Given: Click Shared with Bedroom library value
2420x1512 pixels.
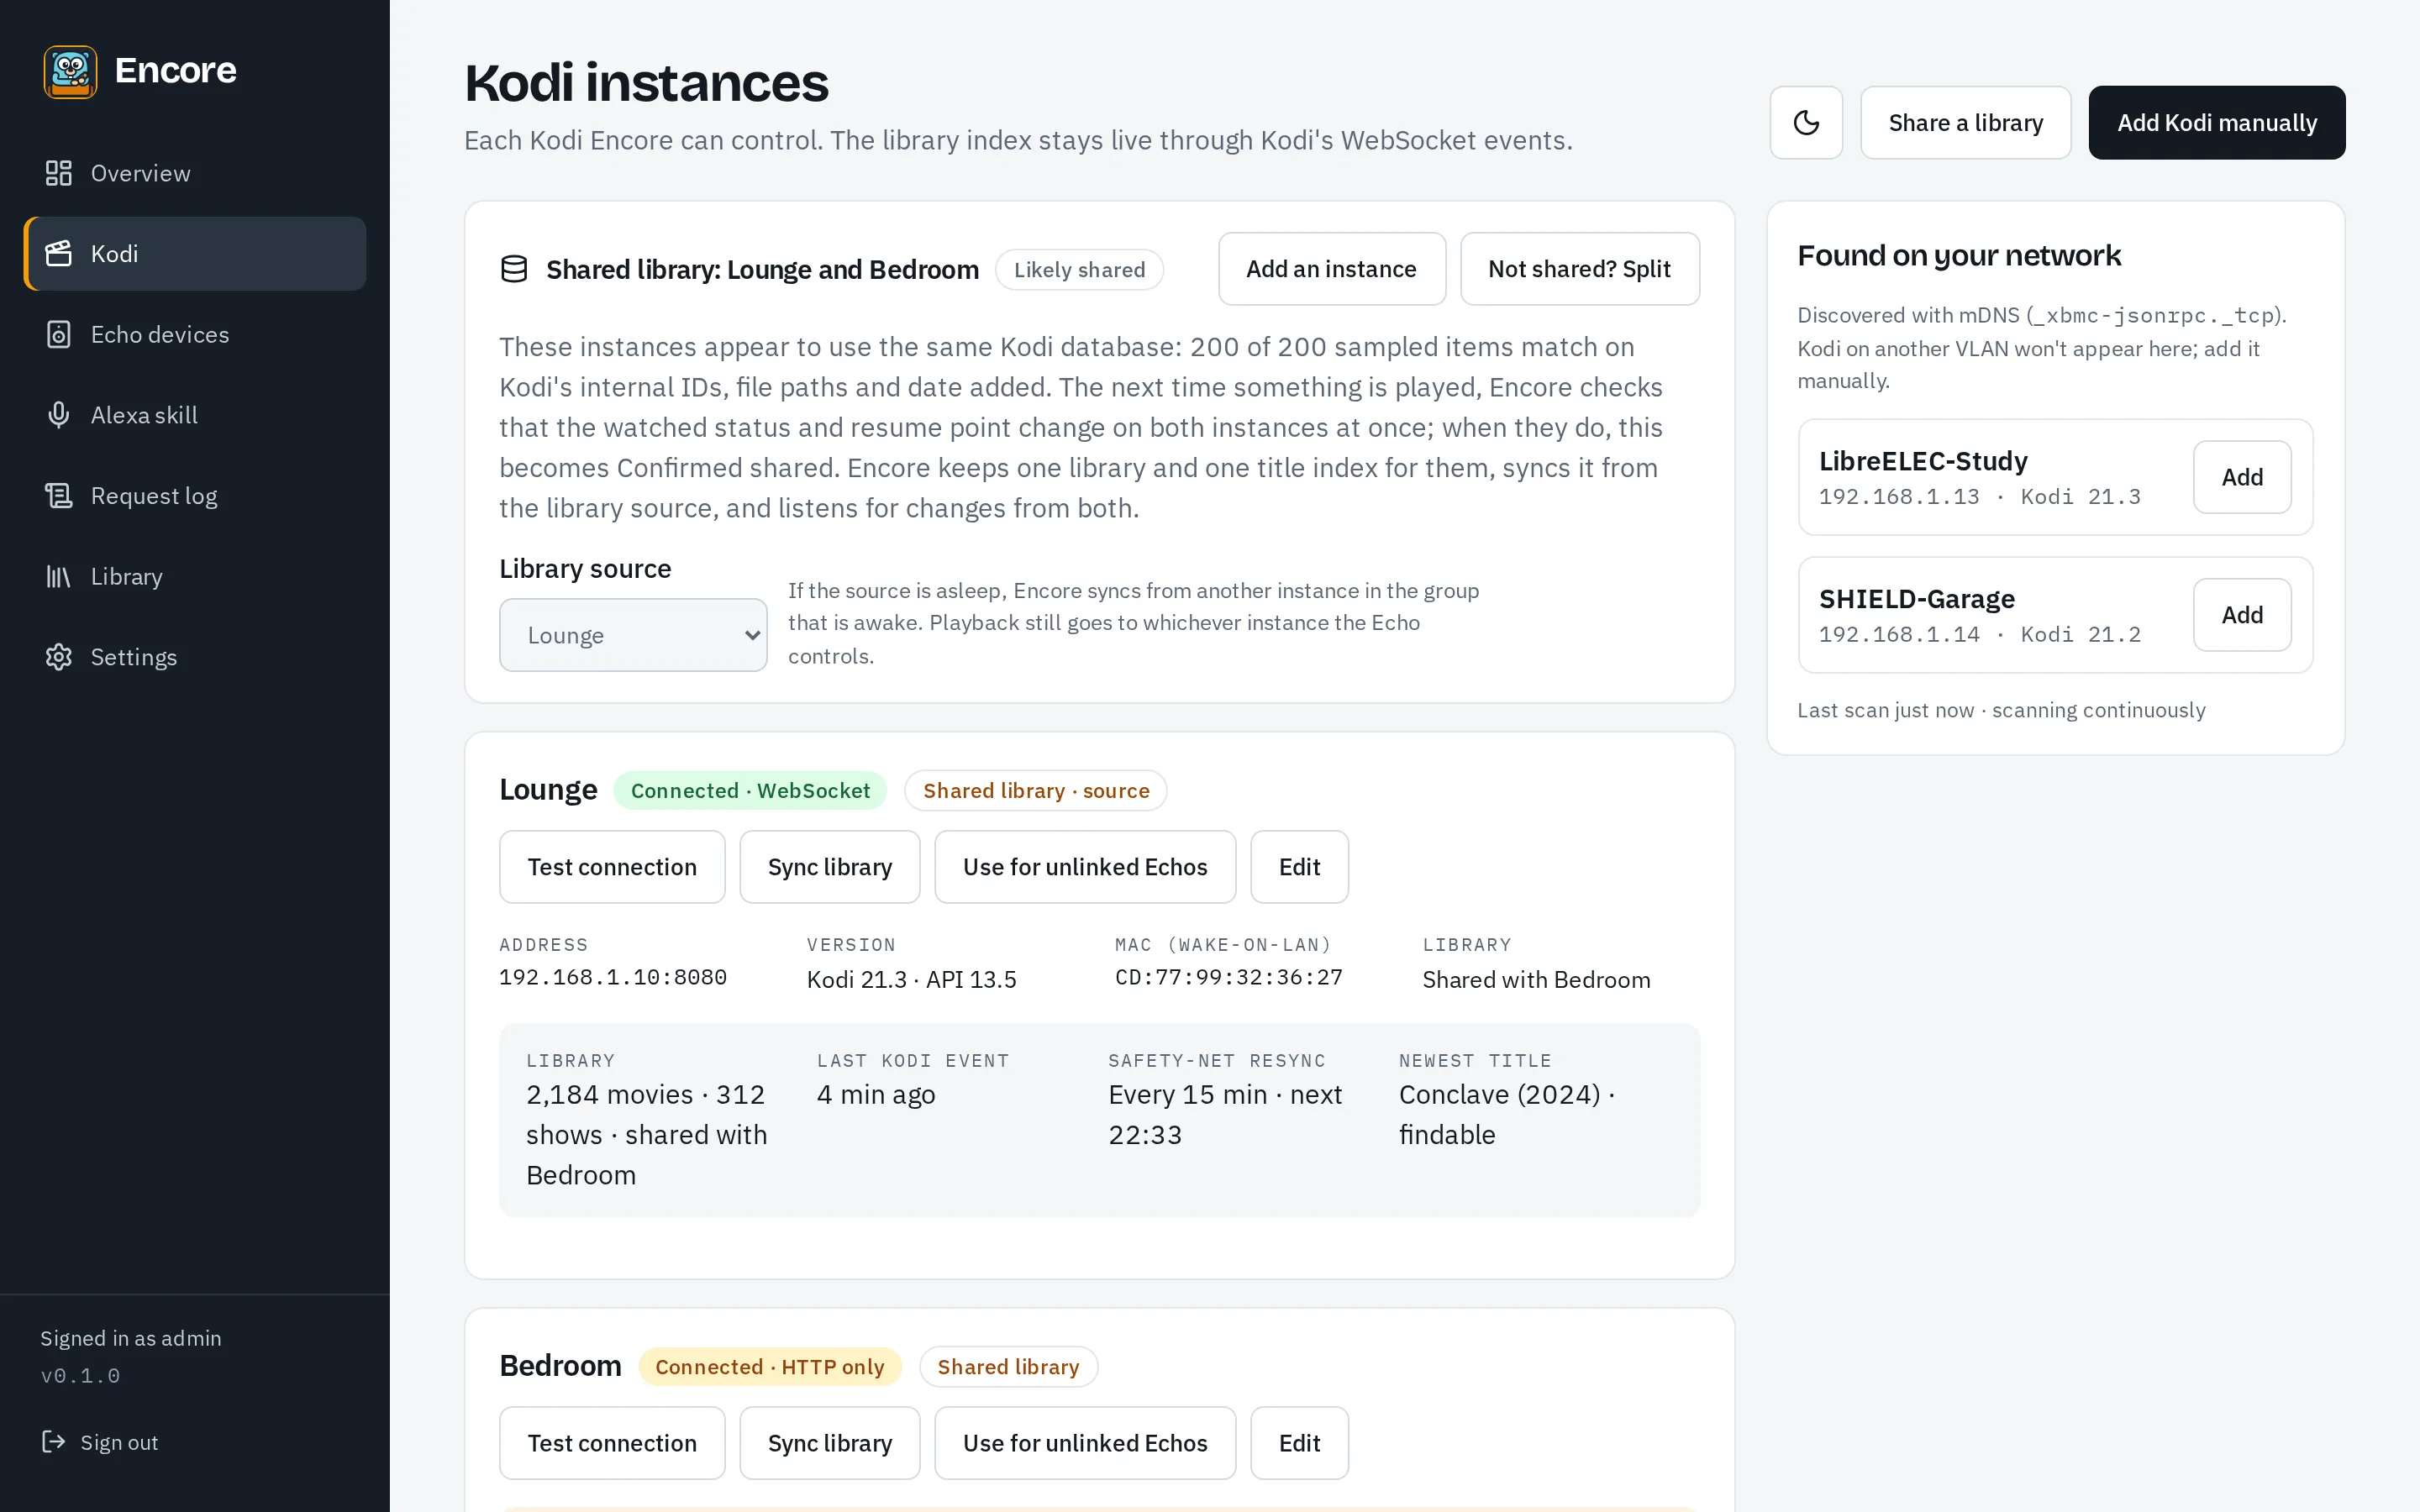Looking at the screenshot, I should 1536,980.
